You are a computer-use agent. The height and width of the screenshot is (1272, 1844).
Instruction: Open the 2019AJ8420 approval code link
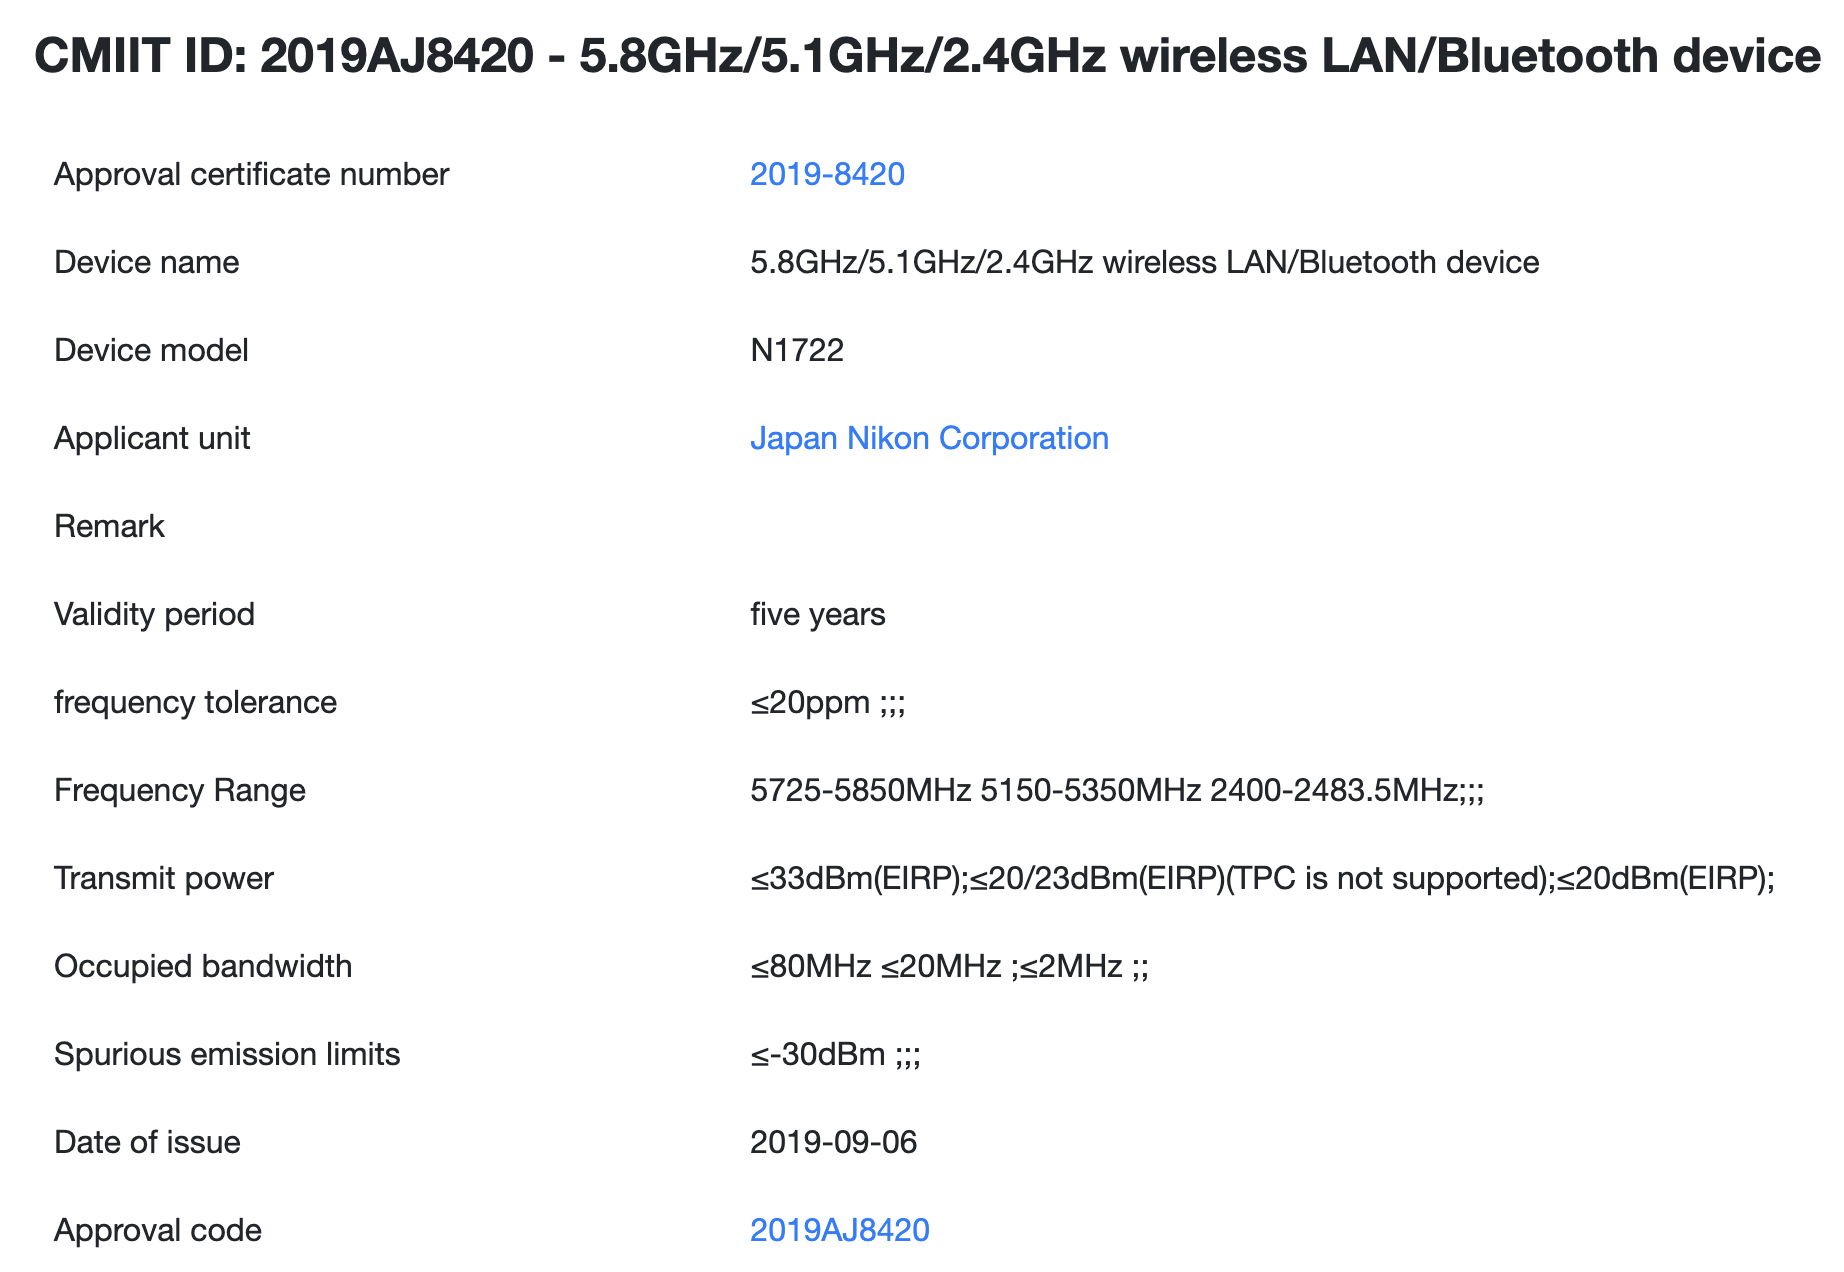point(839,1230)
